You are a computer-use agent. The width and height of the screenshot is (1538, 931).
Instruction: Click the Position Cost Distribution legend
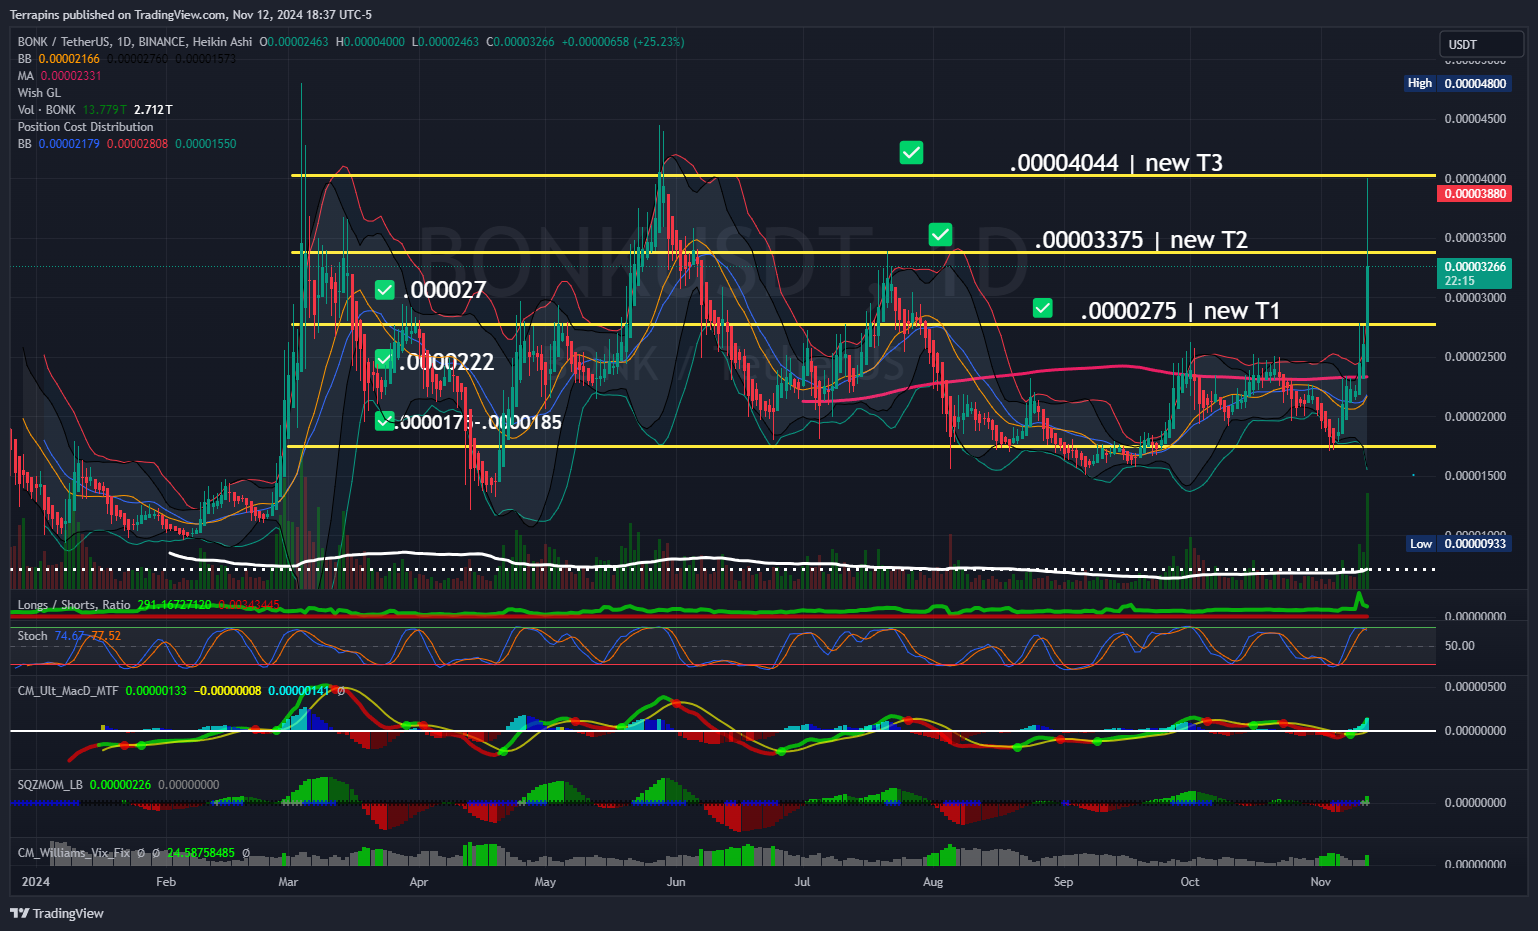85,127
